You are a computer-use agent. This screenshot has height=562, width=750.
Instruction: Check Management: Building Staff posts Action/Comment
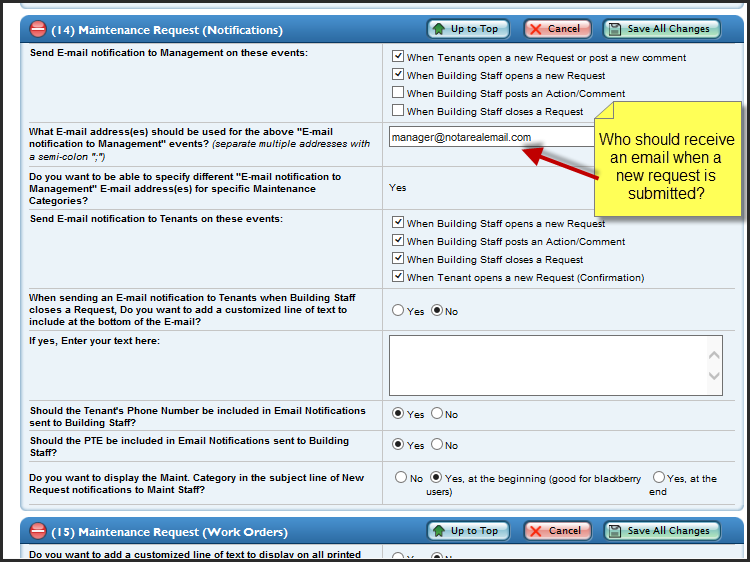397,92
